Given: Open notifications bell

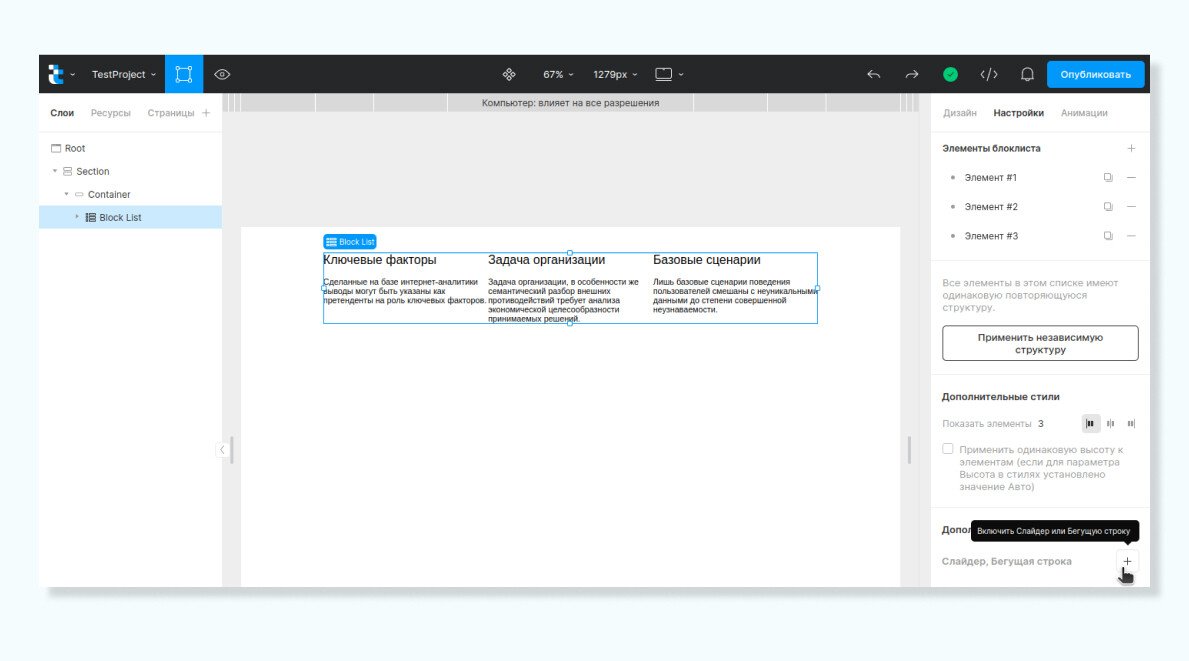Looking at the screenshot, I should click(x=1027, y=74).
